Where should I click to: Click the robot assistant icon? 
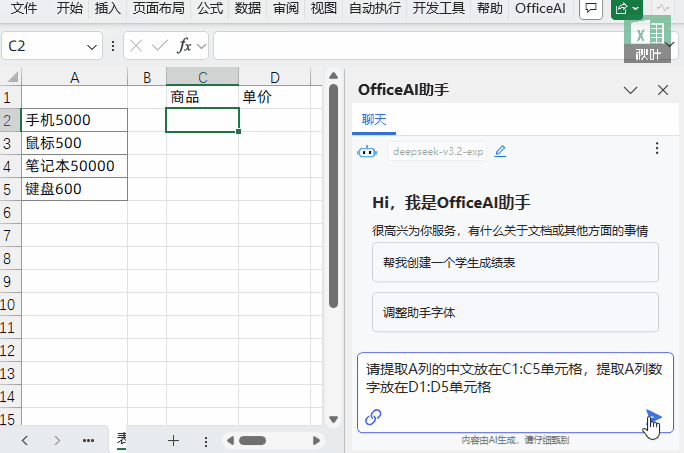tap(367, 151)
